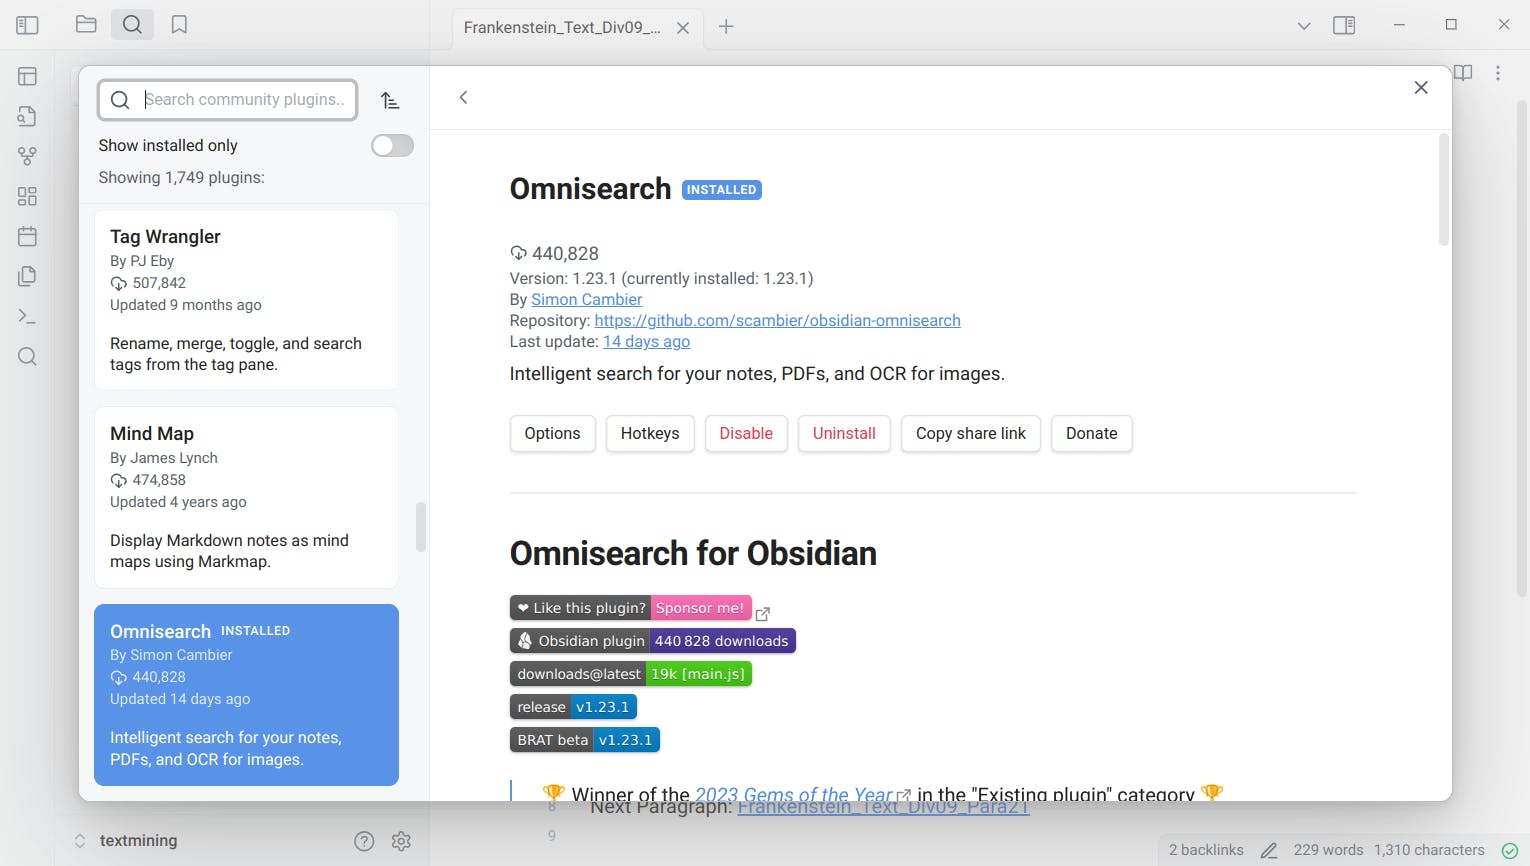Open the settings gear icon
The image size is (1530, 866).
[401, 841]
